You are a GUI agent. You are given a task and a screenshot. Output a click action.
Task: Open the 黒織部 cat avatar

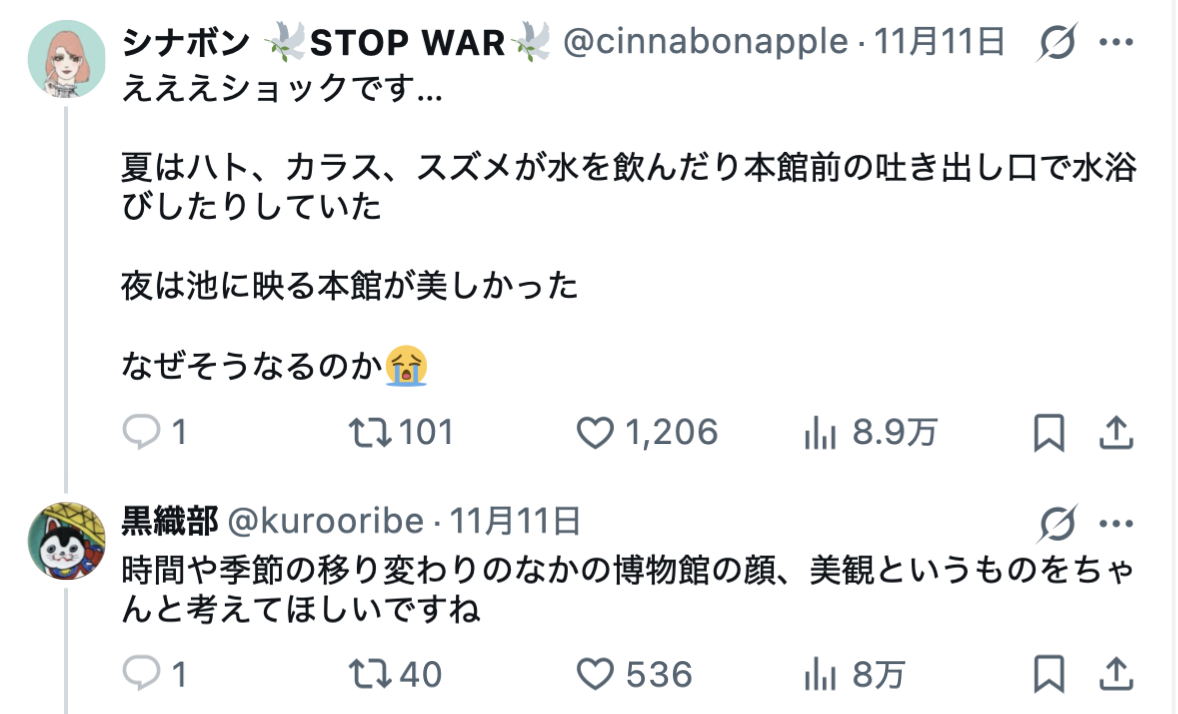66,540
